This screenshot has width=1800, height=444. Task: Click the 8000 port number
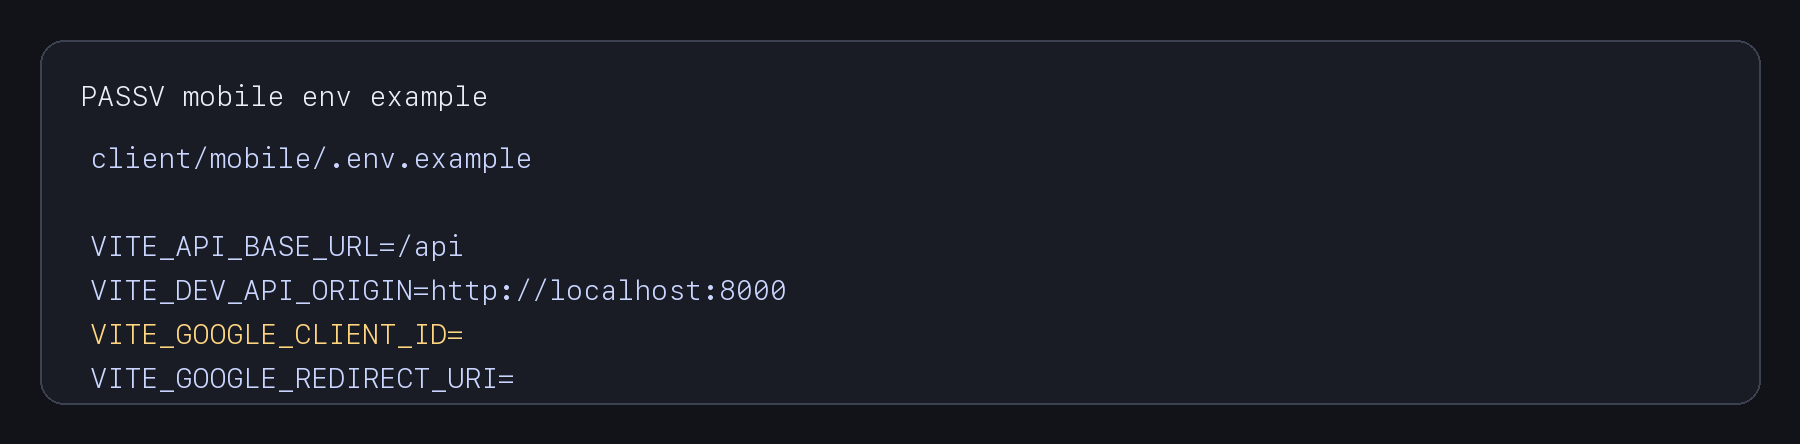click(x=753, y=291)
